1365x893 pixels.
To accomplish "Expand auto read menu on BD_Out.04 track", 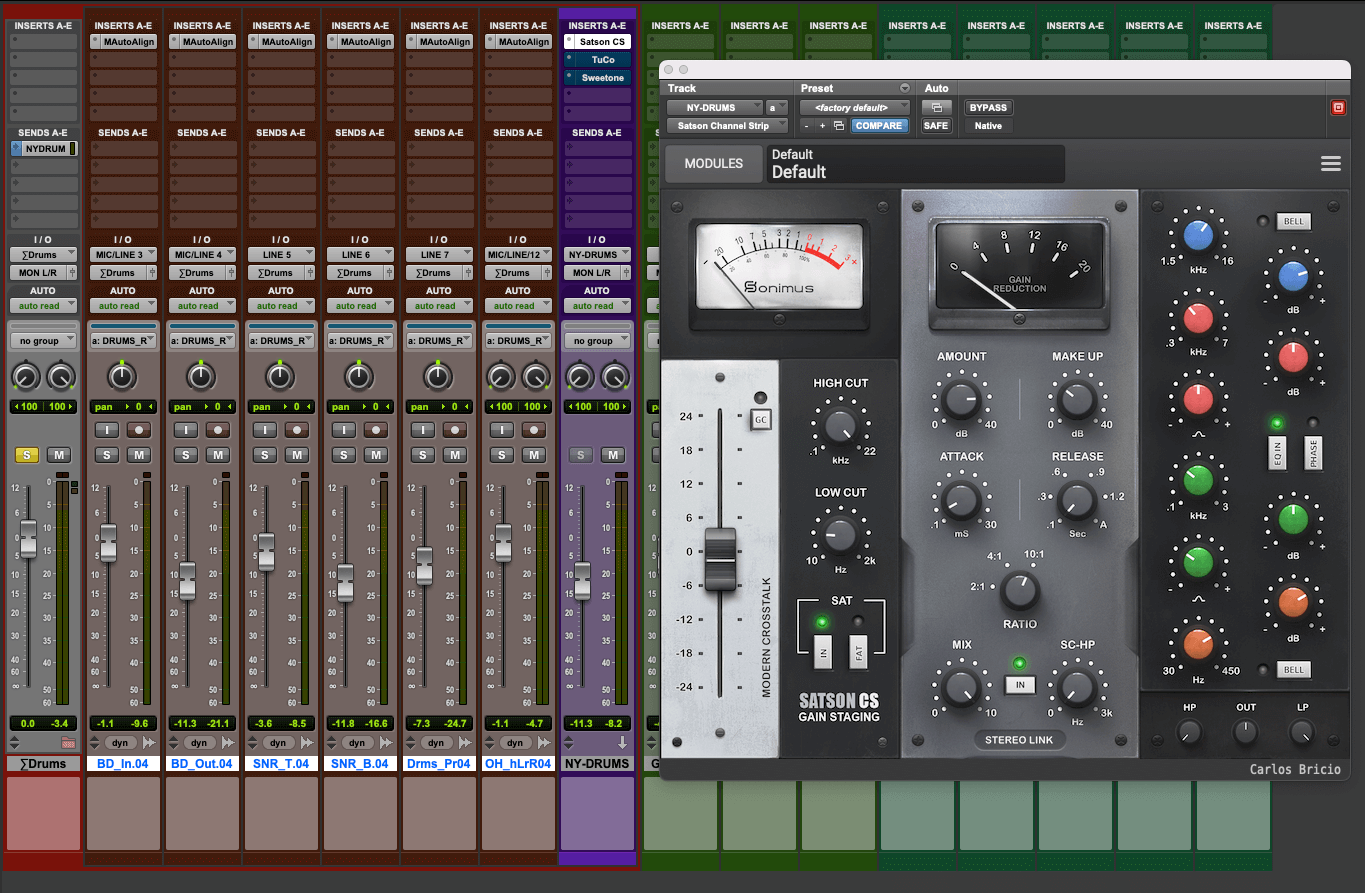I will [x=198, y=306].
